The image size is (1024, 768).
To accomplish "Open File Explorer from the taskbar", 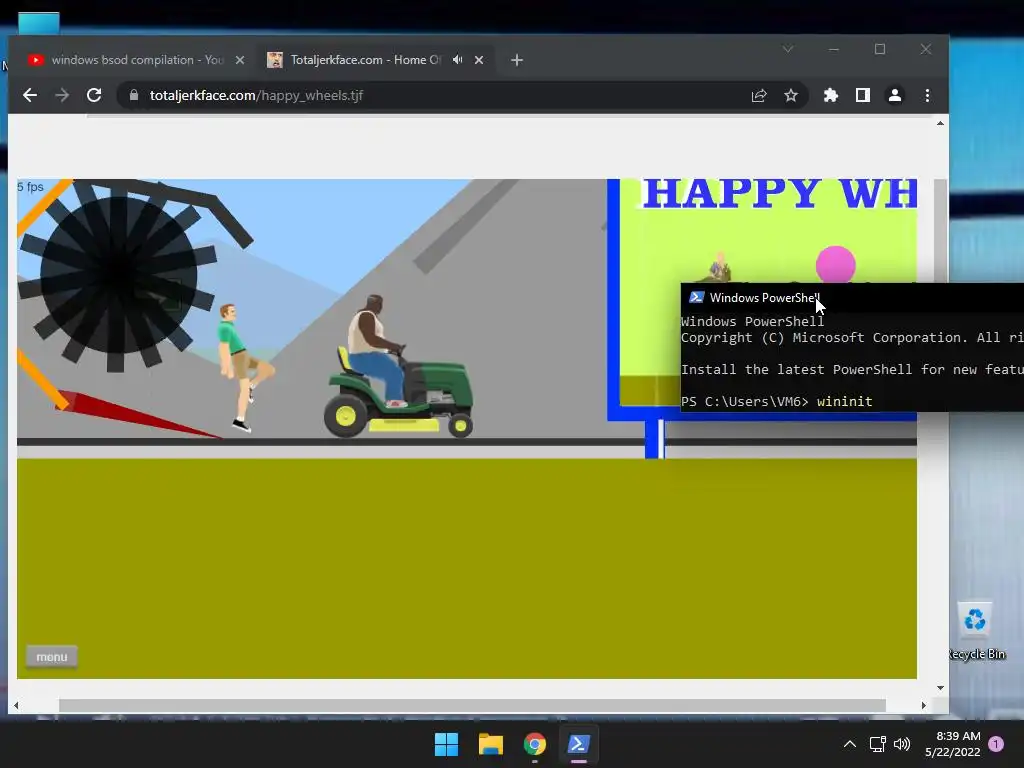I will pos(490,744).
